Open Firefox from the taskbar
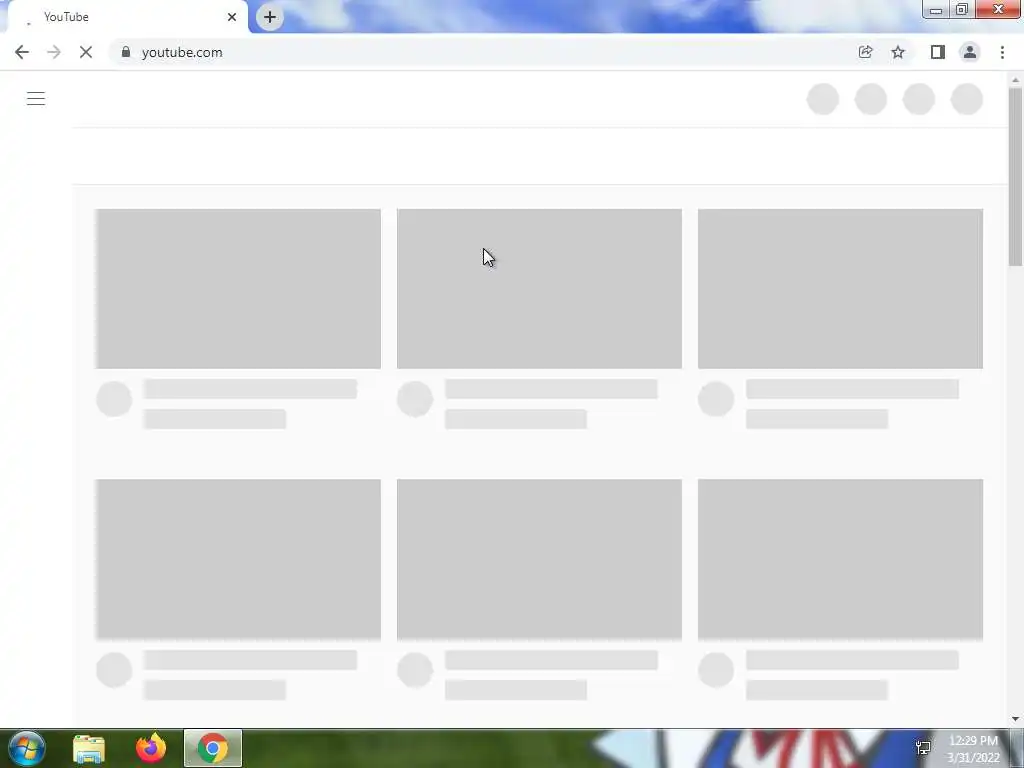 click(151, 748)
